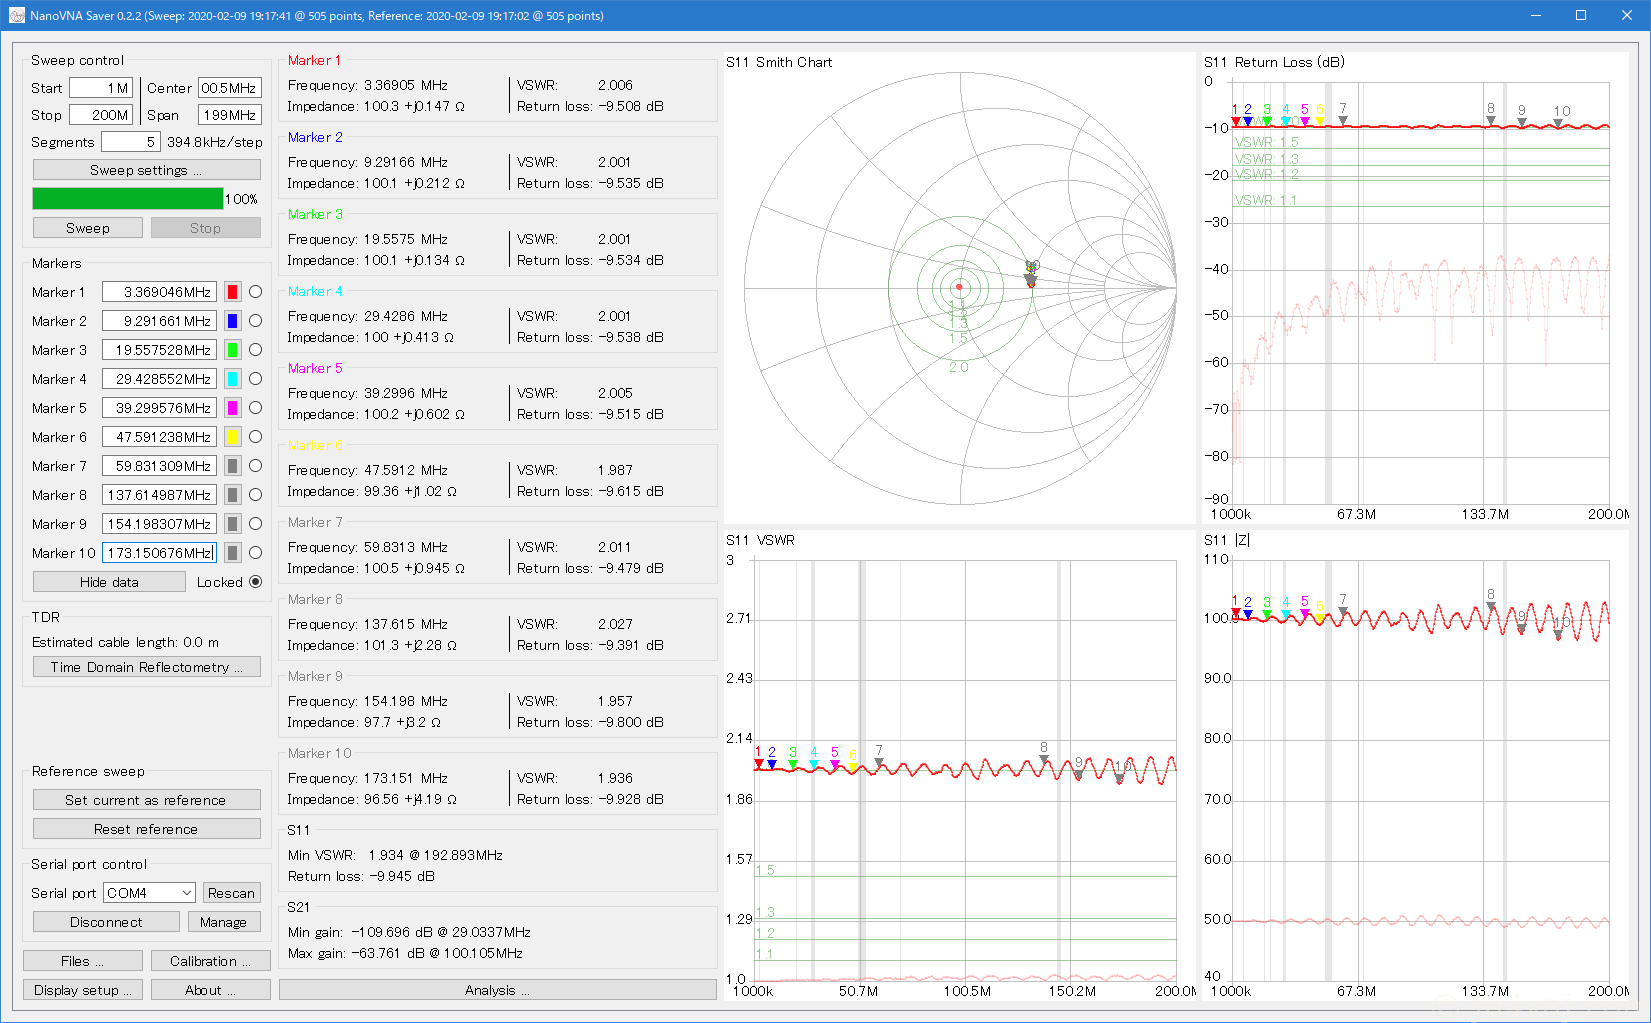Open Marker 4 cyan color picker
The image size is (1651, 1023).
(232, 379)
